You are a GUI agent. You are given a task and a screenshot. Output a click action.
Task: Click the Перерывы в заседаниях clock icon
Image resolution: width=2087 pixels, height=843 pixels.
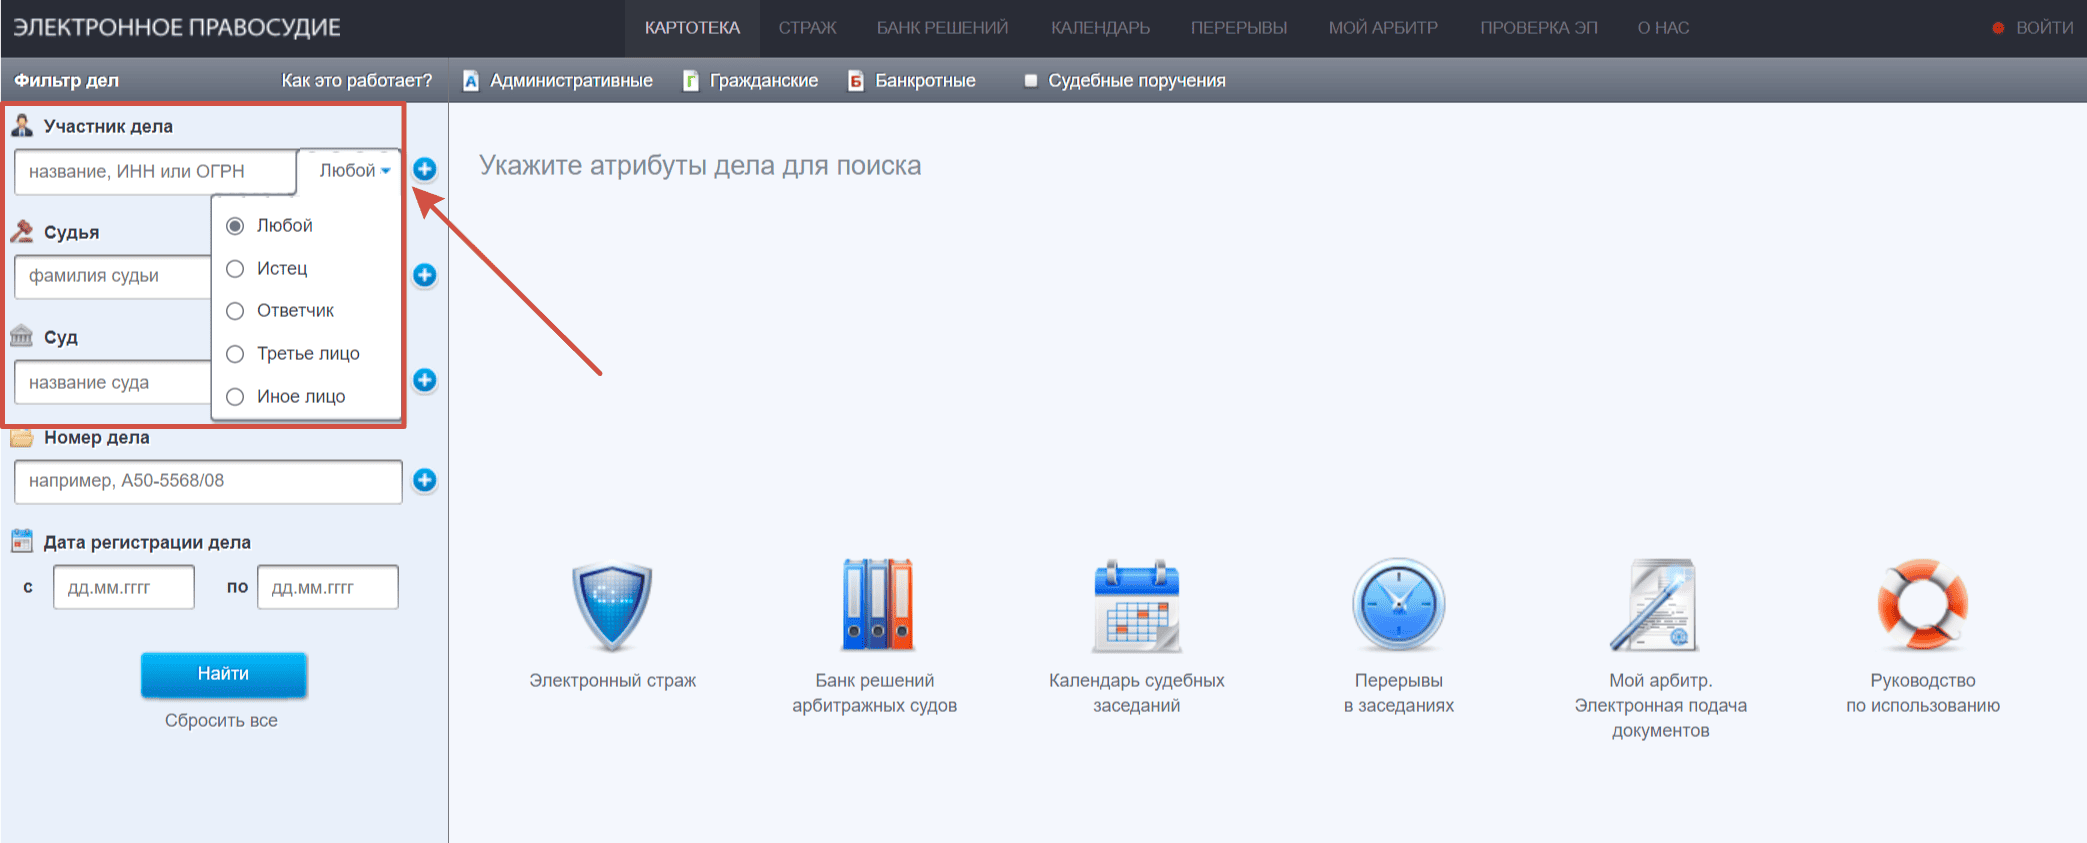click(x=1398, y=606)
